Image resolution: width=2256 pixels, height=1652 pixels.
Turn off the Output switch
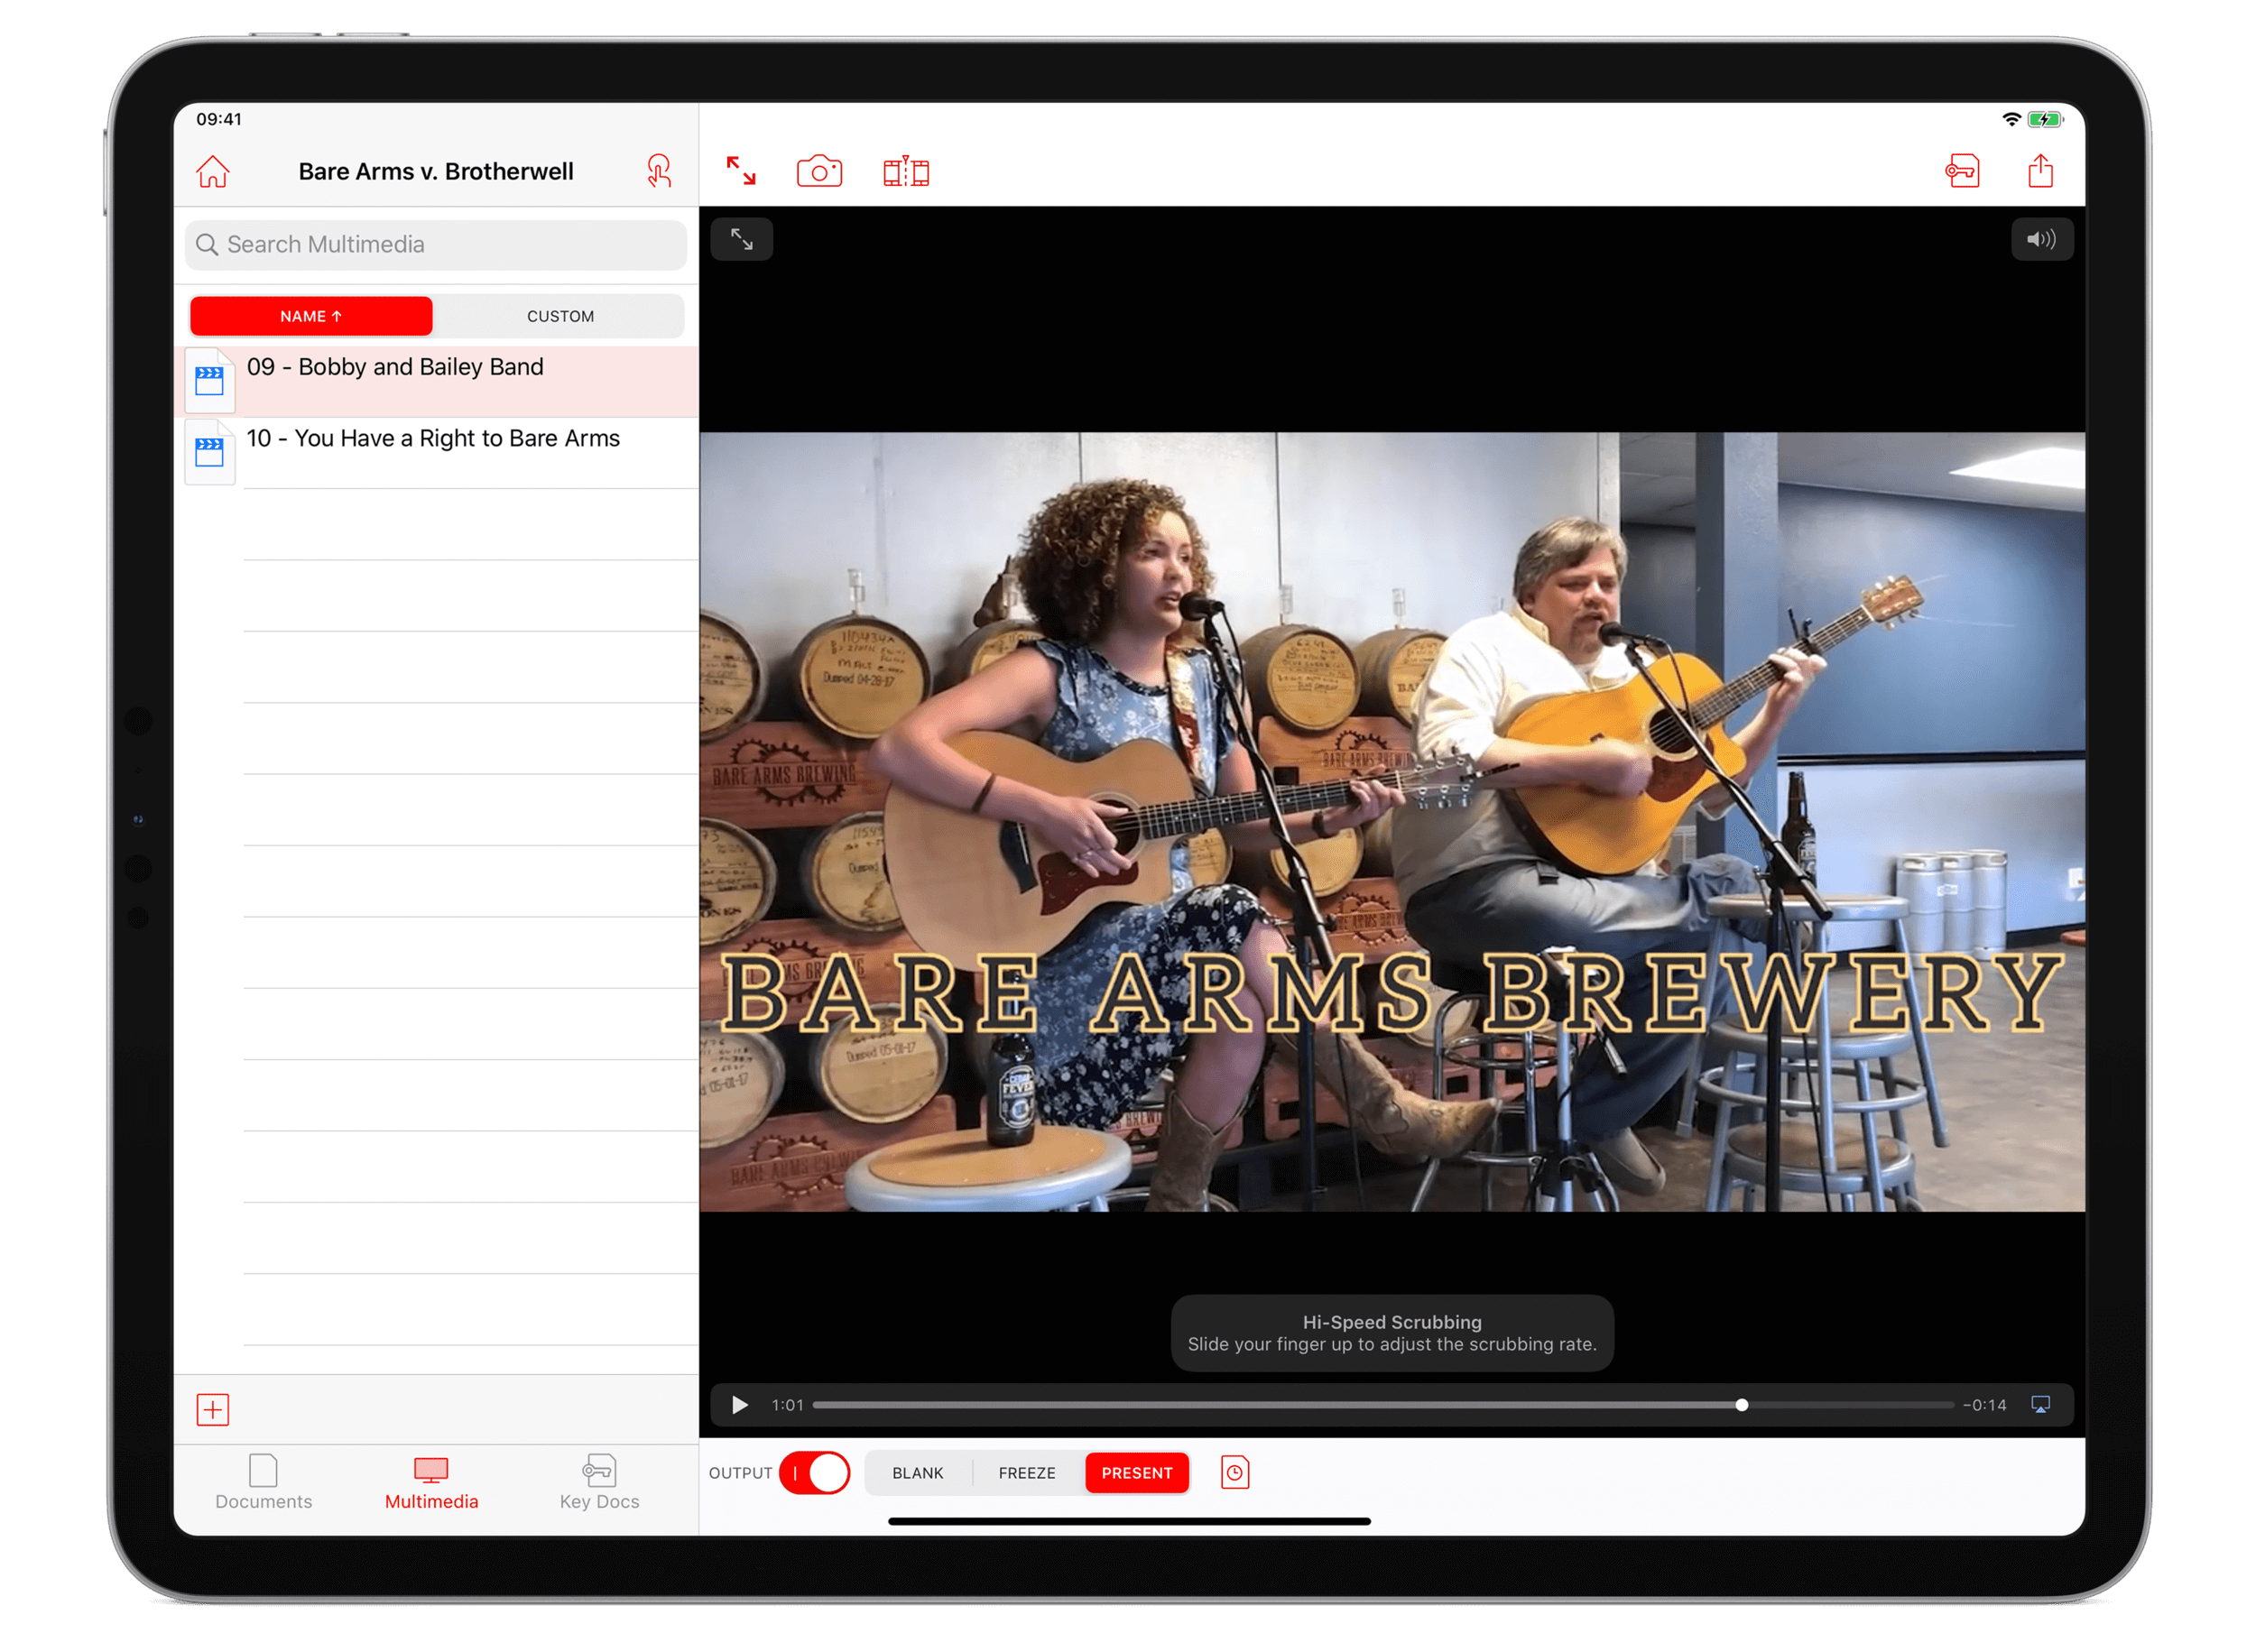pos(814,1473)
